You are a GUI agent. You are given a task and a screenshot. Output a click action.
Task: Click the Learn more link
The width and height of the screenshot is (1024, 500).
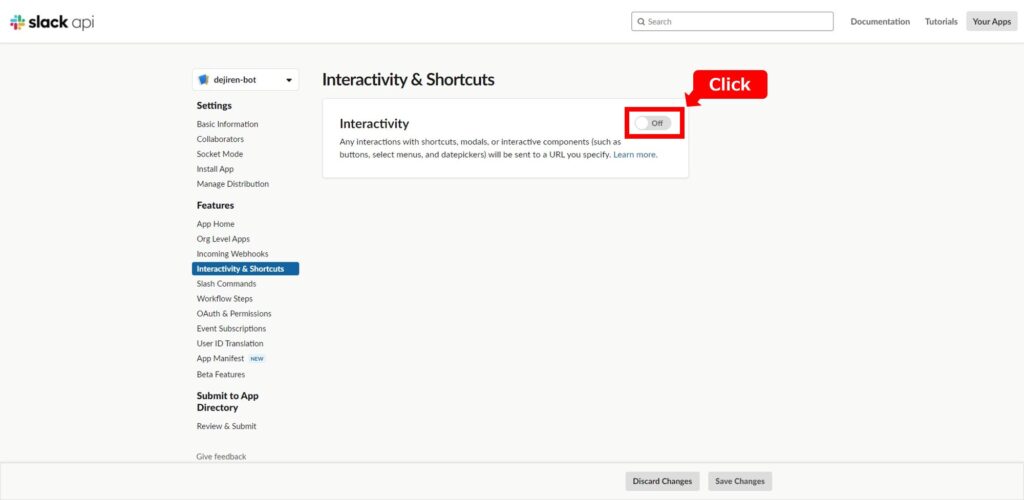point(635,155)
